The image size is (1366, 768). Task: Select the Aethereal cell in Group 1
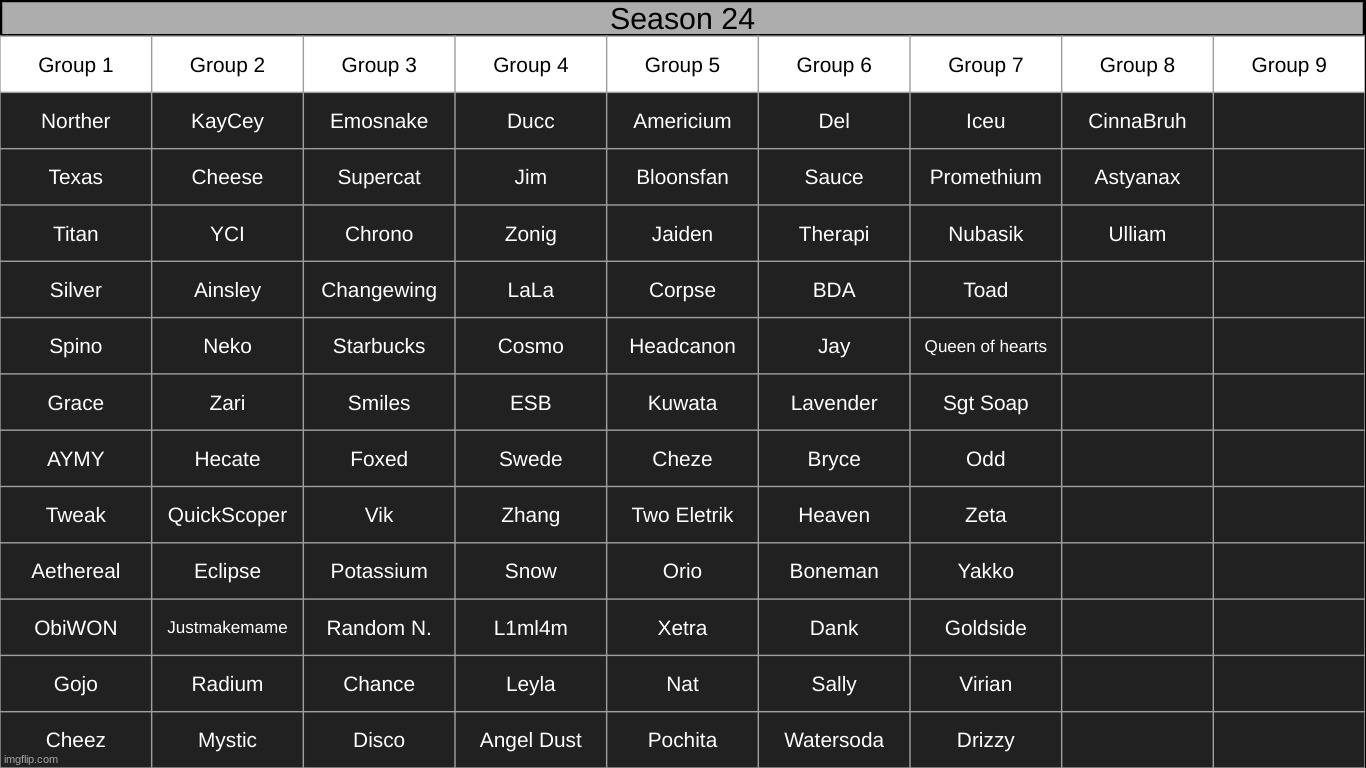(x=76, y=571)
